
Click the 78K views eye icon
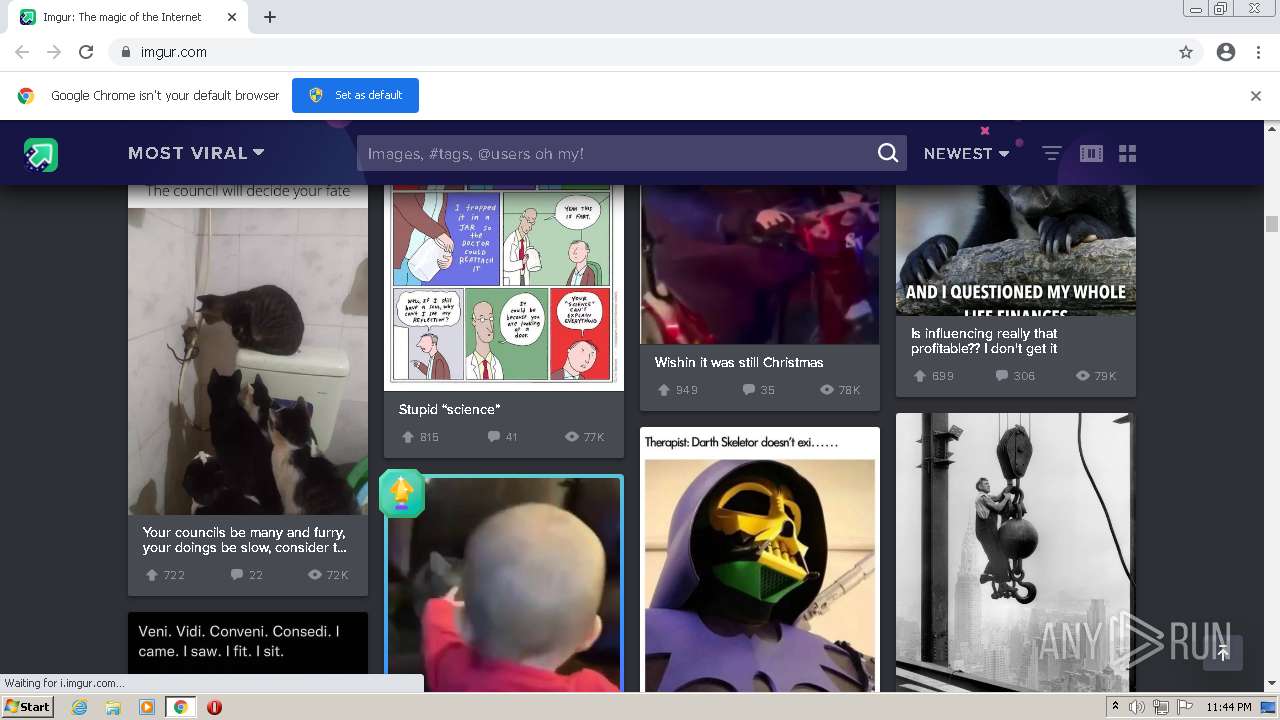coord(827,390)
